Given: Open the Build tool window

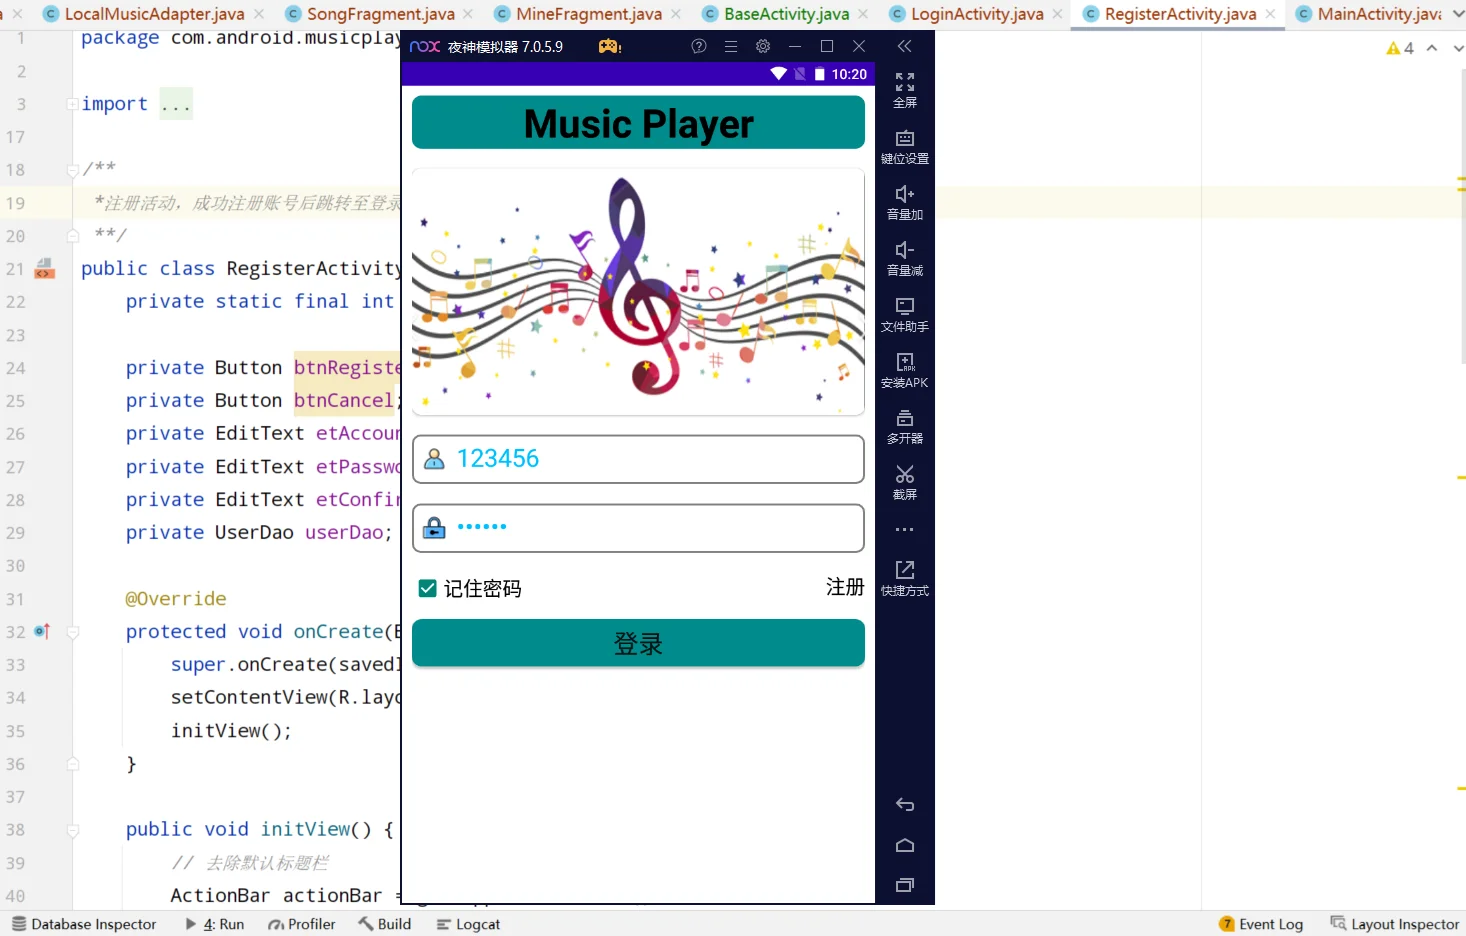Looking at the screenshot, I should click(385, 924).
